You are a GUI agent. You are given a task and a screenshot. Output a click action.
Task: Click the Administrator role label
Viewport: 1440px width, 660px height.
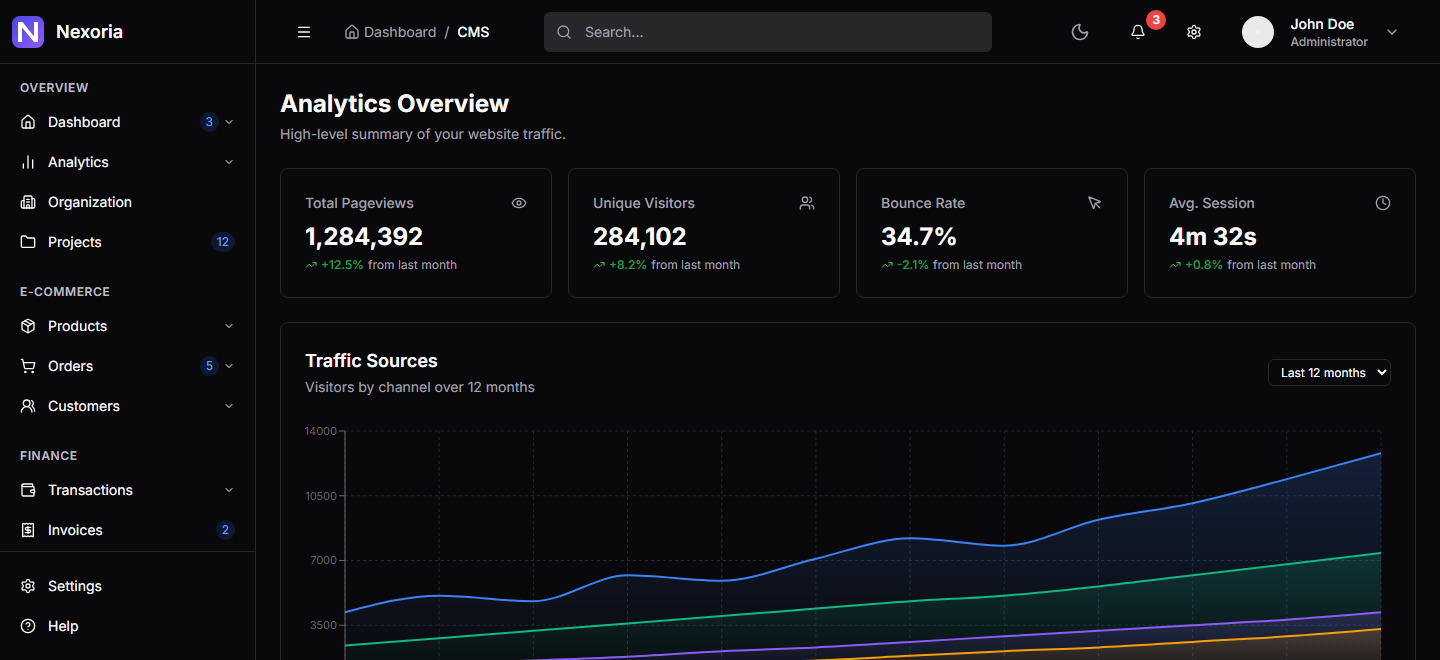tap(1329, 42)
